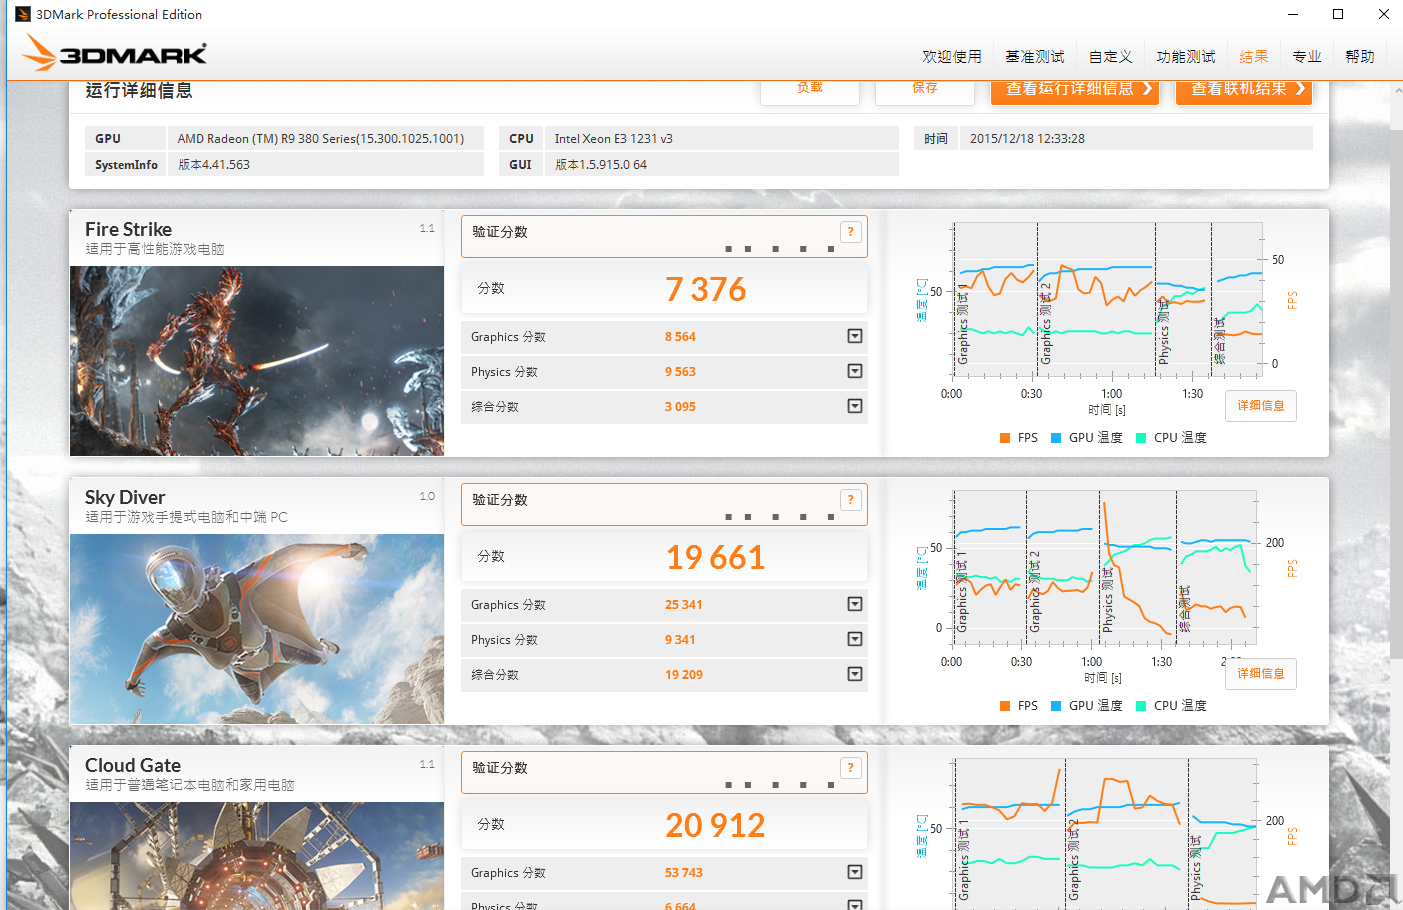Maximize the 3DMark window

(x=1338, y=14)
